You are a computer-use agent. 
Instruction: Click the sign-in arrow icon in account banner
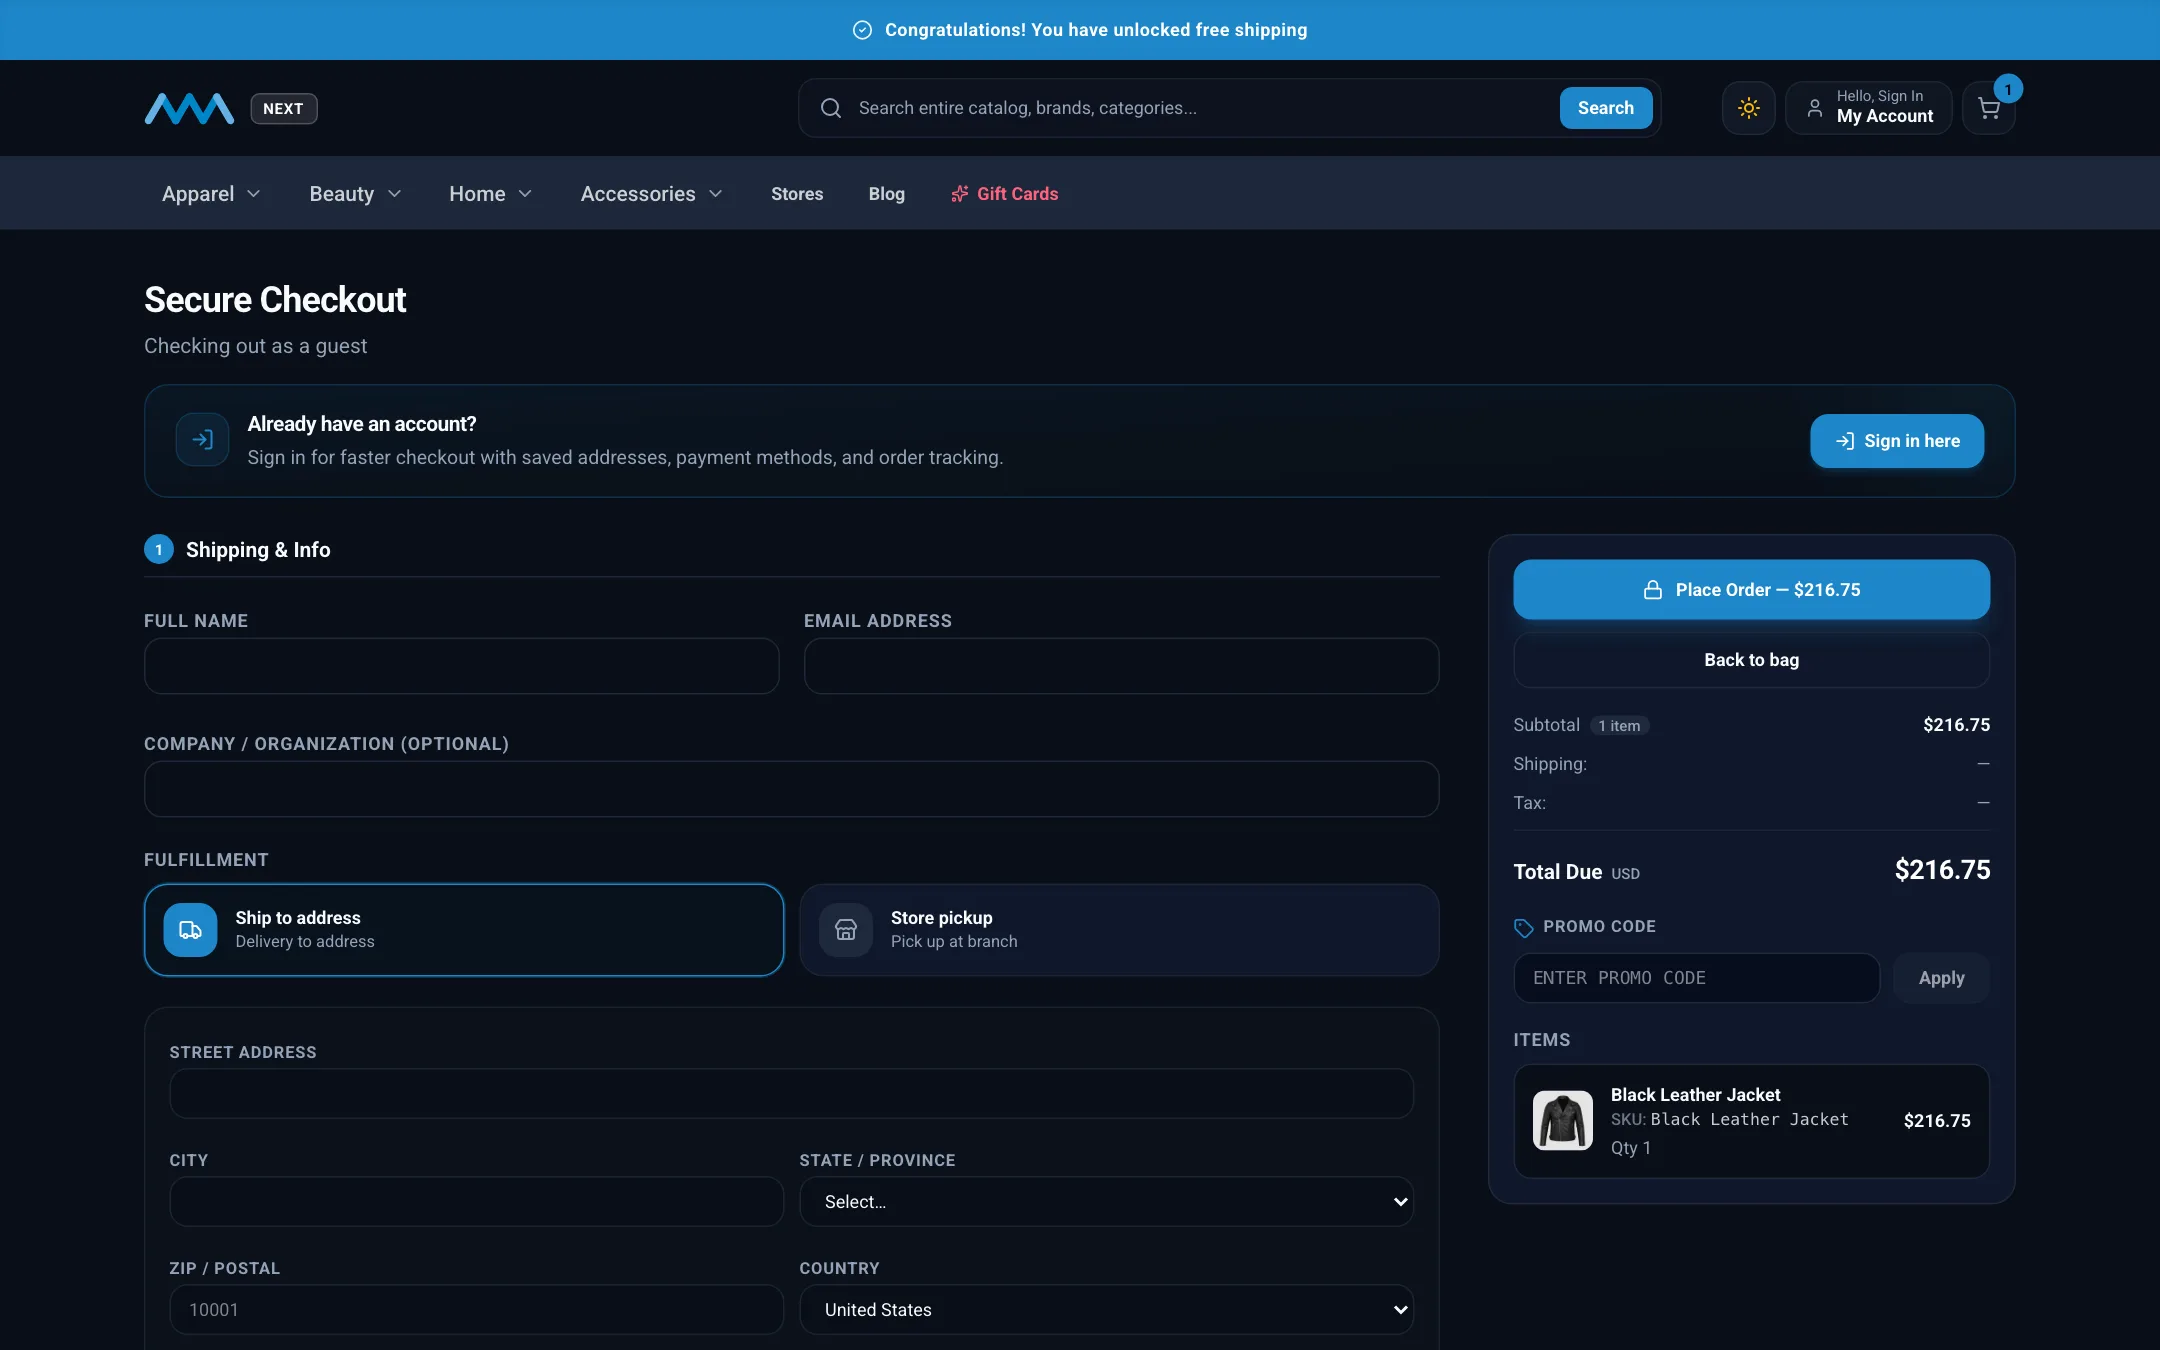coord(202,440)
